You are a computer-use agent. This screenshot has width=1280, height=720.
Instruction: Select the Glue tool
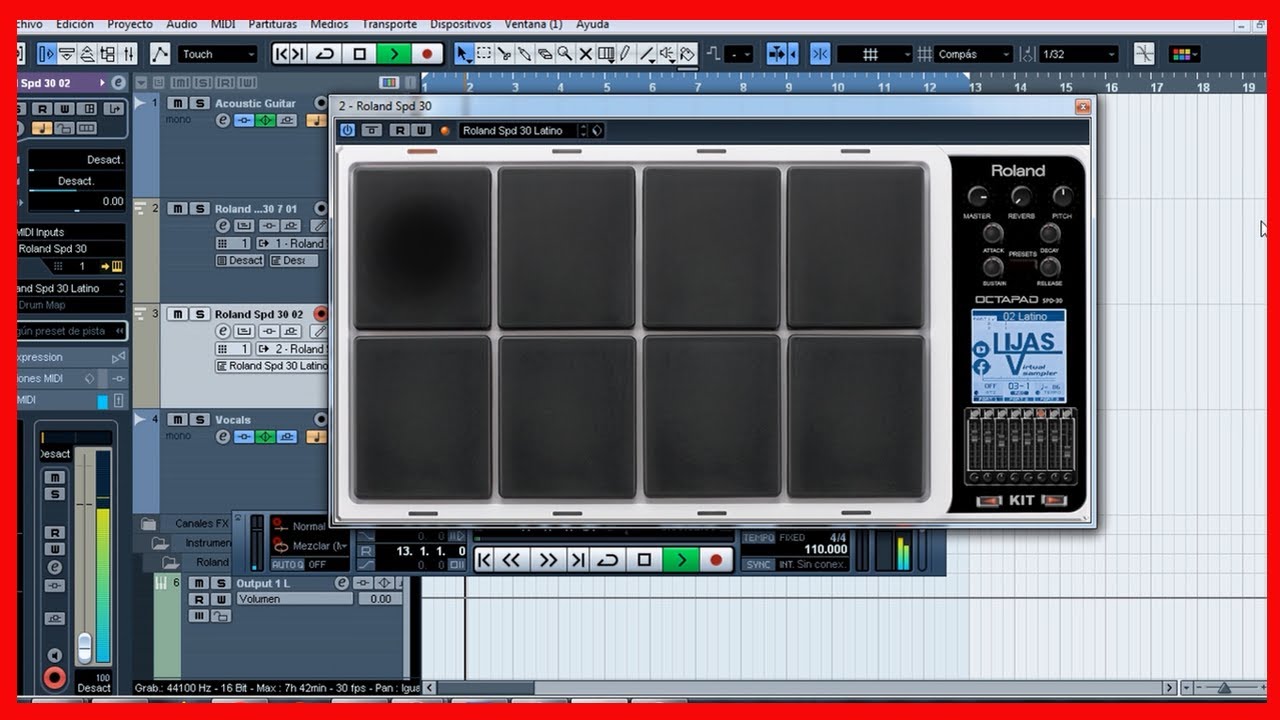(x=524, y=54)
